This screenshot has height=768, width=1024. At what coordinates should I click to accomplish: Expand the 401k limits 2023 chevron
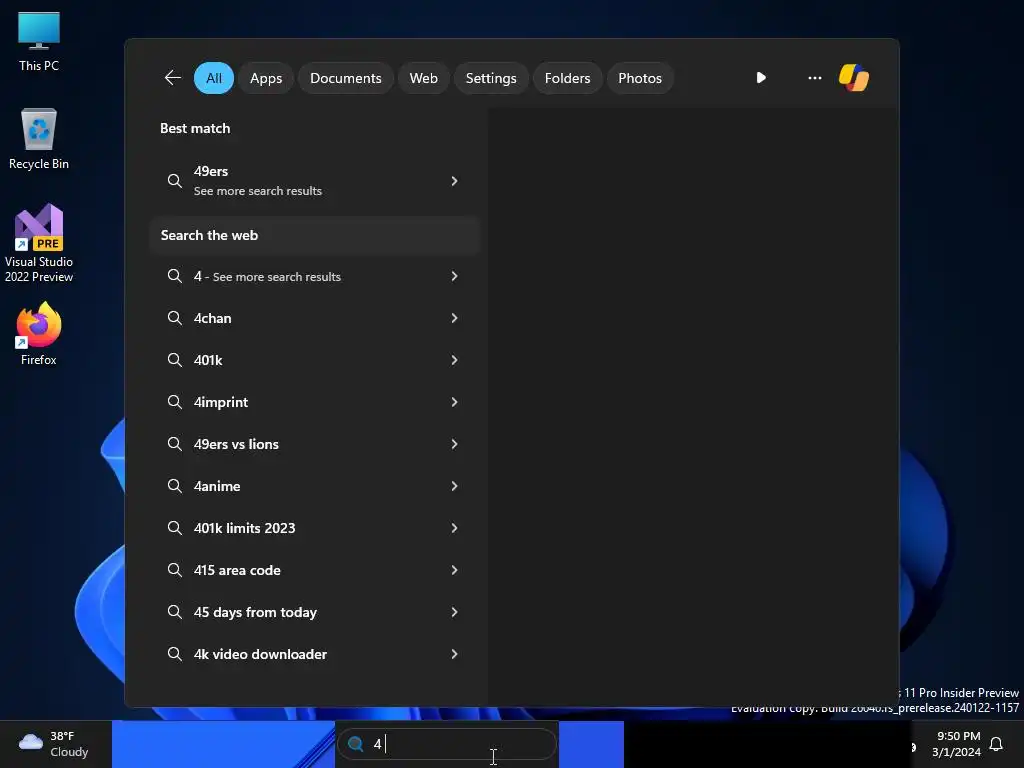(455, 528)
